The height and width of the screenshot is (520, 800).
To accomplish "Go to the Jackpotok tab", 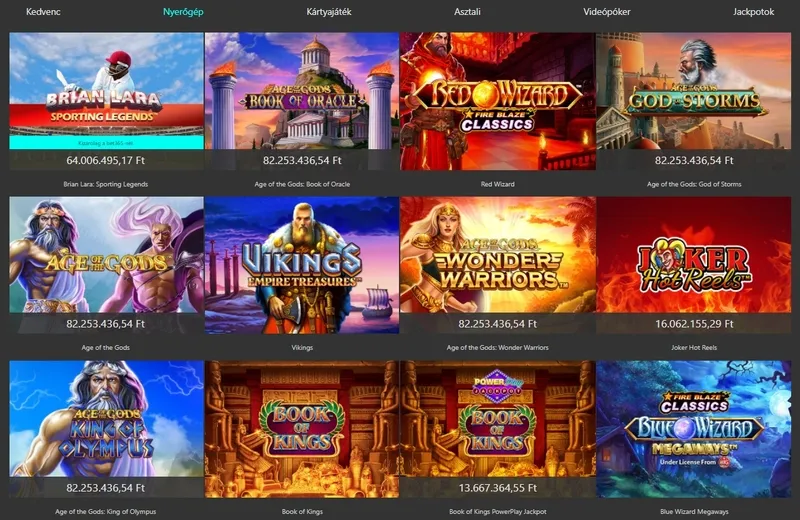I will 754,12.
